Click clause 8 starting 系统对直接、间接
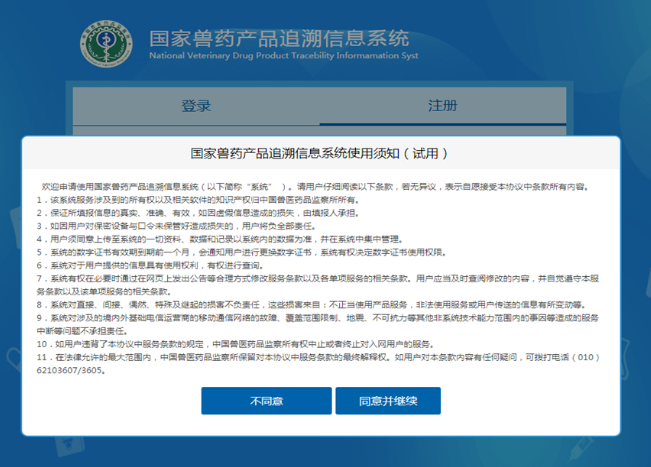This screenshot has width=651, height=467. pos(311,305)
